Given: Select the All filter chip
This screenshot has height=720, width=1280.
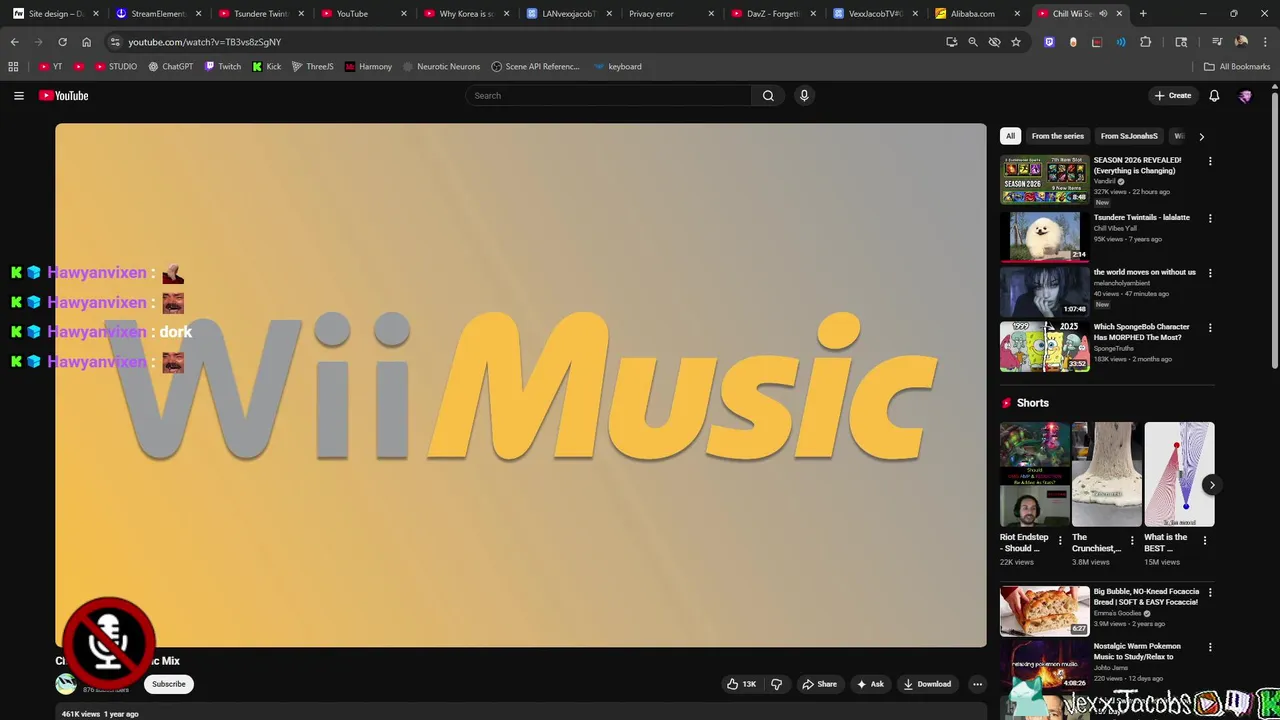Looking at the screenshot, I should (1010, 136).
